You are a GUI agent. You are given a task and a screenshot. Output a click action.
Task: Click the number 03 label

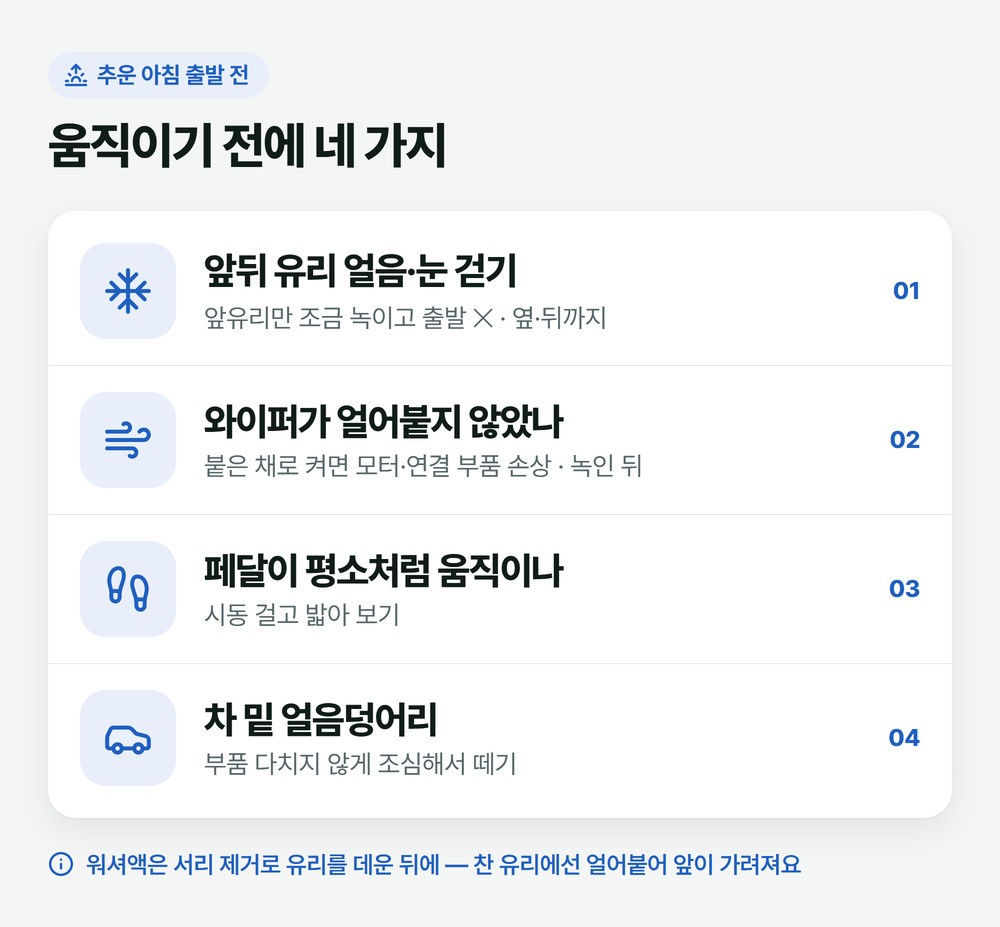[x=904, y=589]
